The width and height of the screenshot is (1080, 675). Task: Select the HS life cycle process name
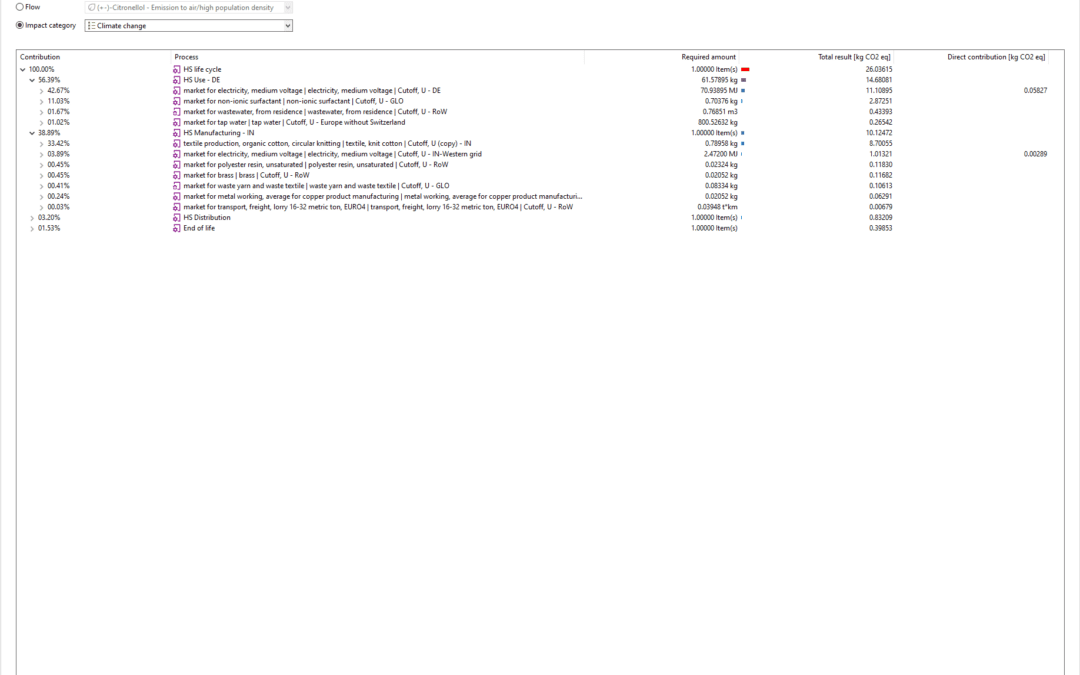coord(202,70)
